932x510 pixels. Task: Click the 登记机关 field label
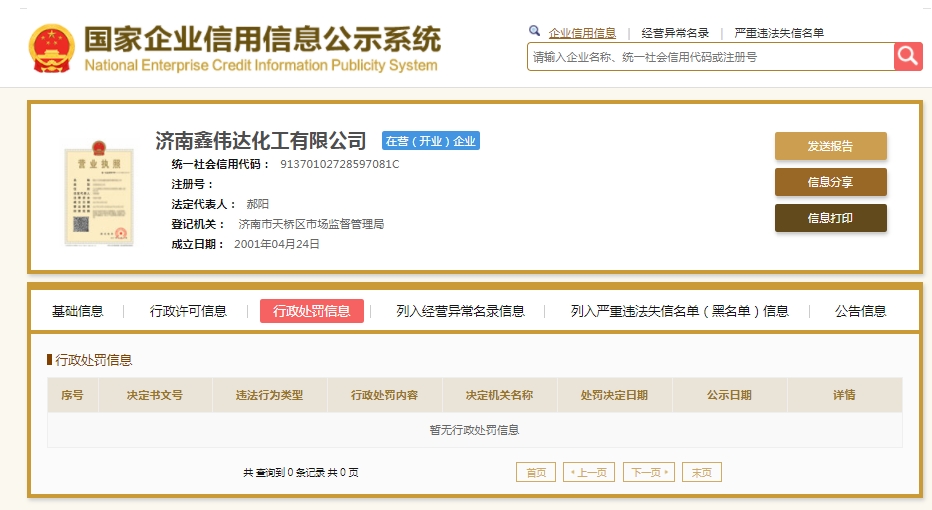coord(198,224)
